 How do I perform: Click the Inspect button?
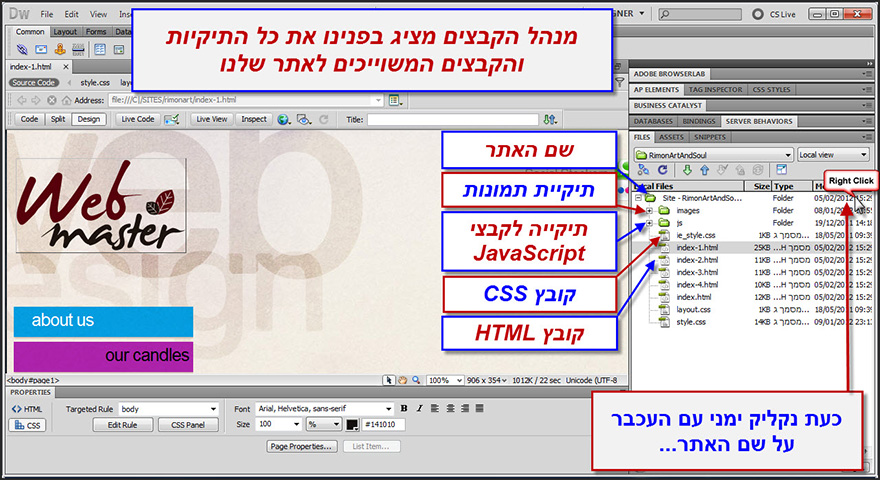tap(254, 119)
